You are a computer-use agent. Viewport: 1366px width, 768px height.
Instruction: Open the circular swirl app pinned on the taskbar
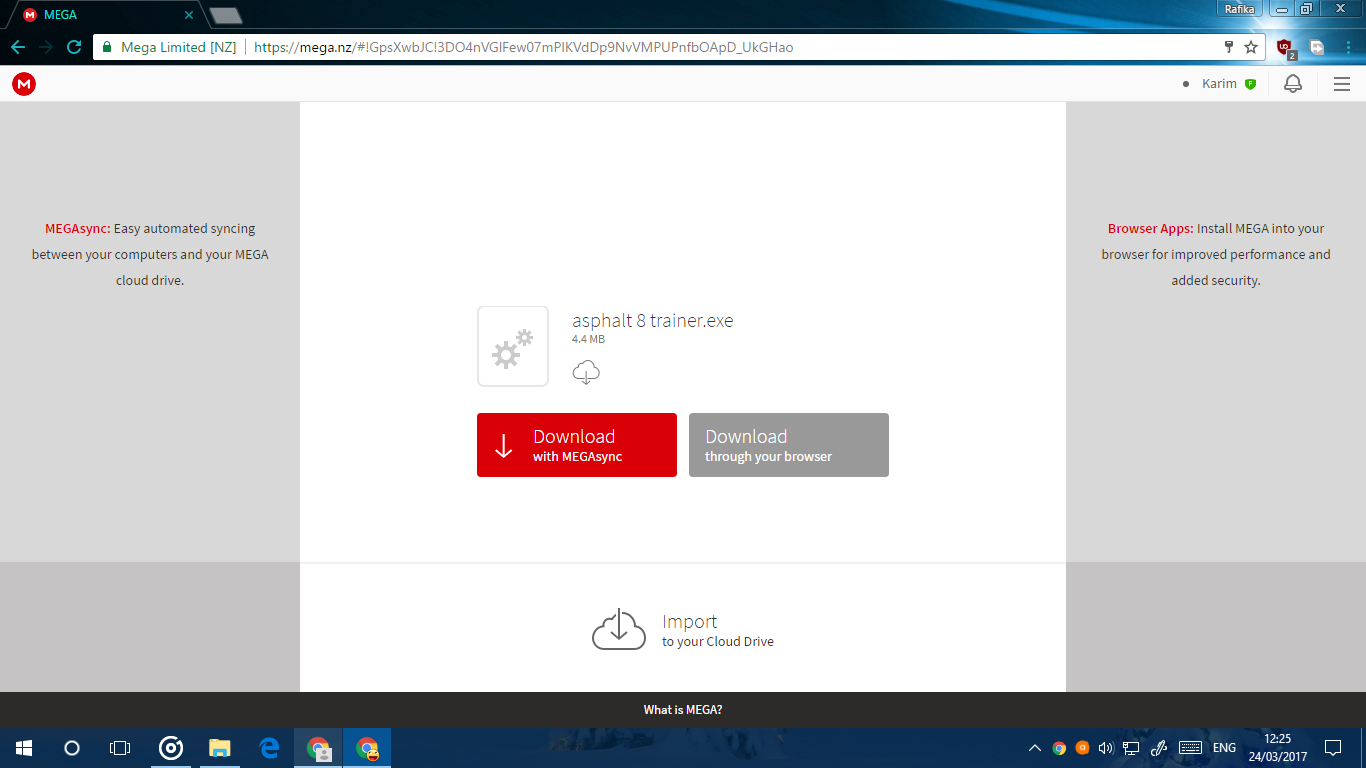coord(171,748)
